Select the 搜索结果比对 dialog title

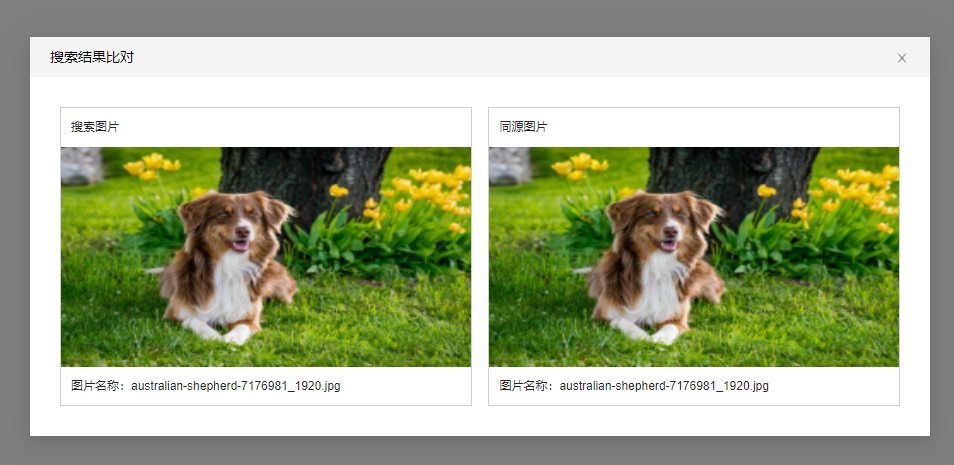click(x=92, y=58)
